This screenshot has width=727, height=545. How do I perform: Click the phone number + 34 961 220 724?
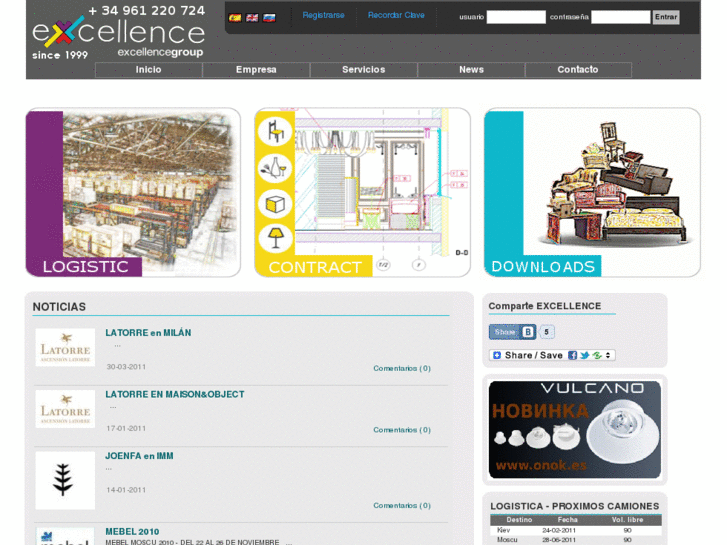click(147, 11)
